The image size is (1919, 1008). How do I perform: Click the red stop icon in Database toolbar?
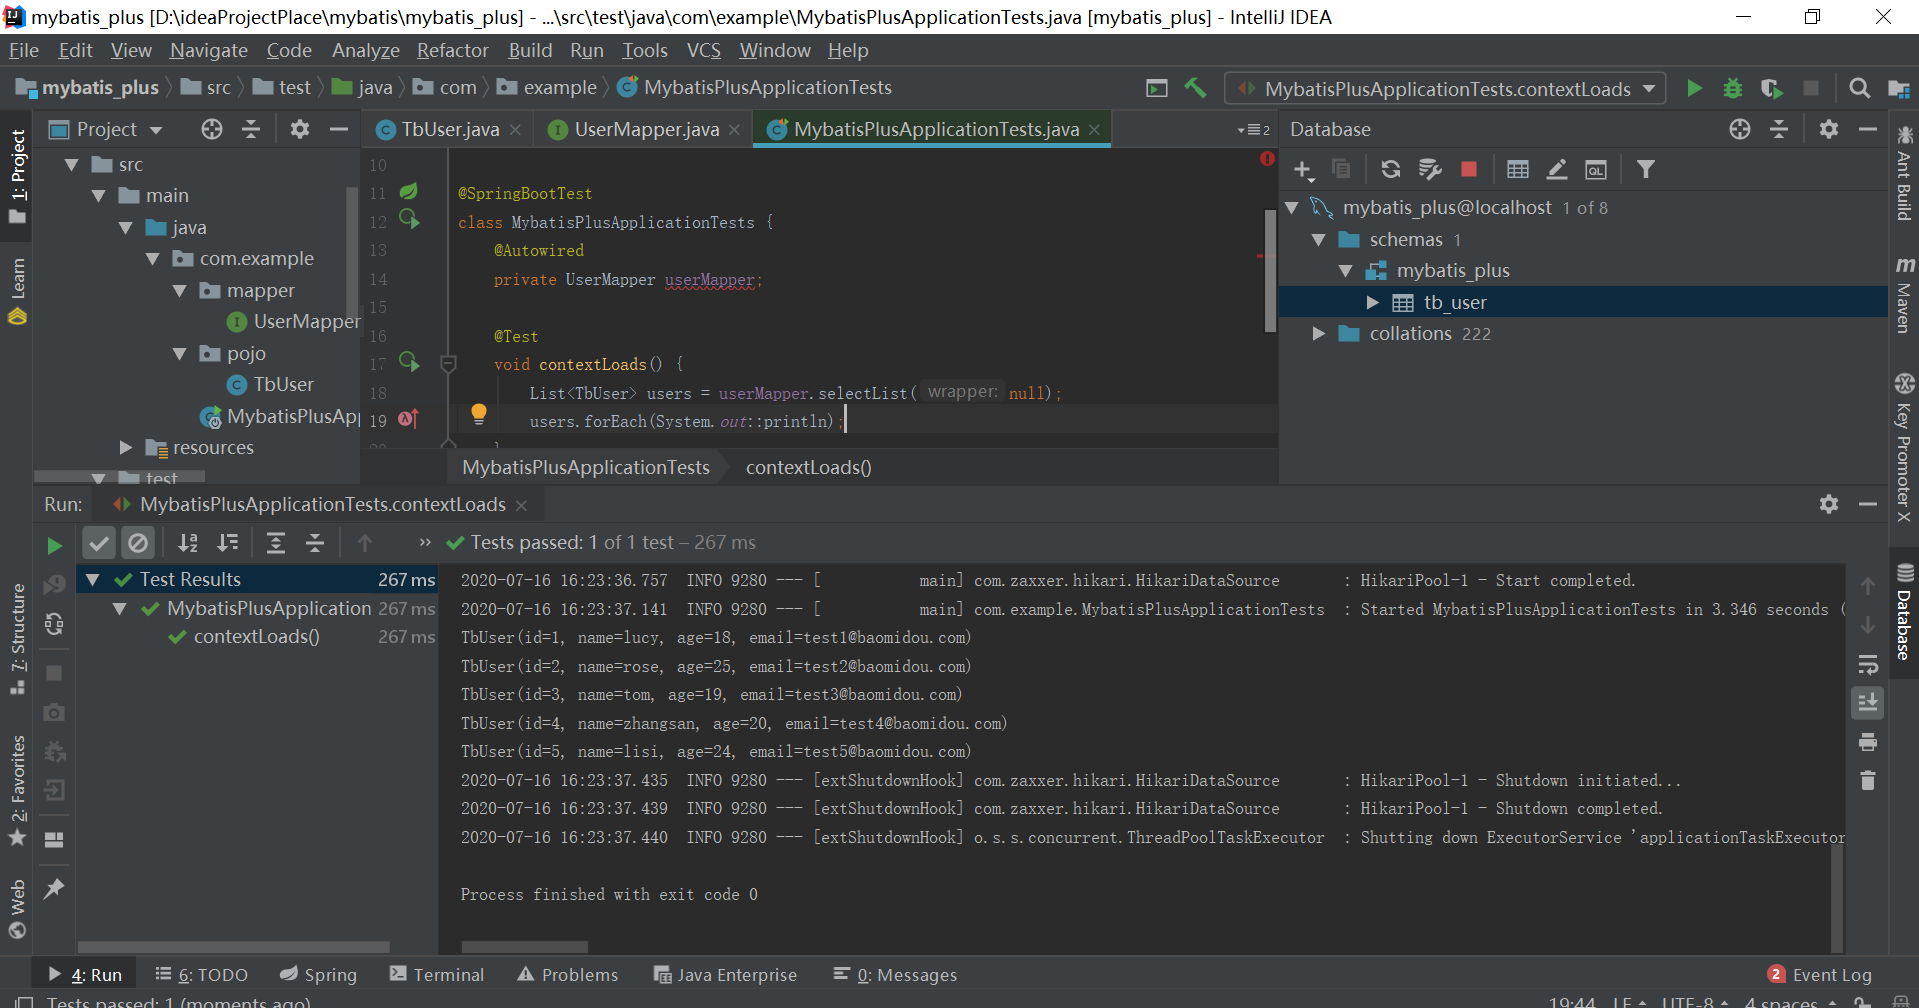pos(1469,170)
